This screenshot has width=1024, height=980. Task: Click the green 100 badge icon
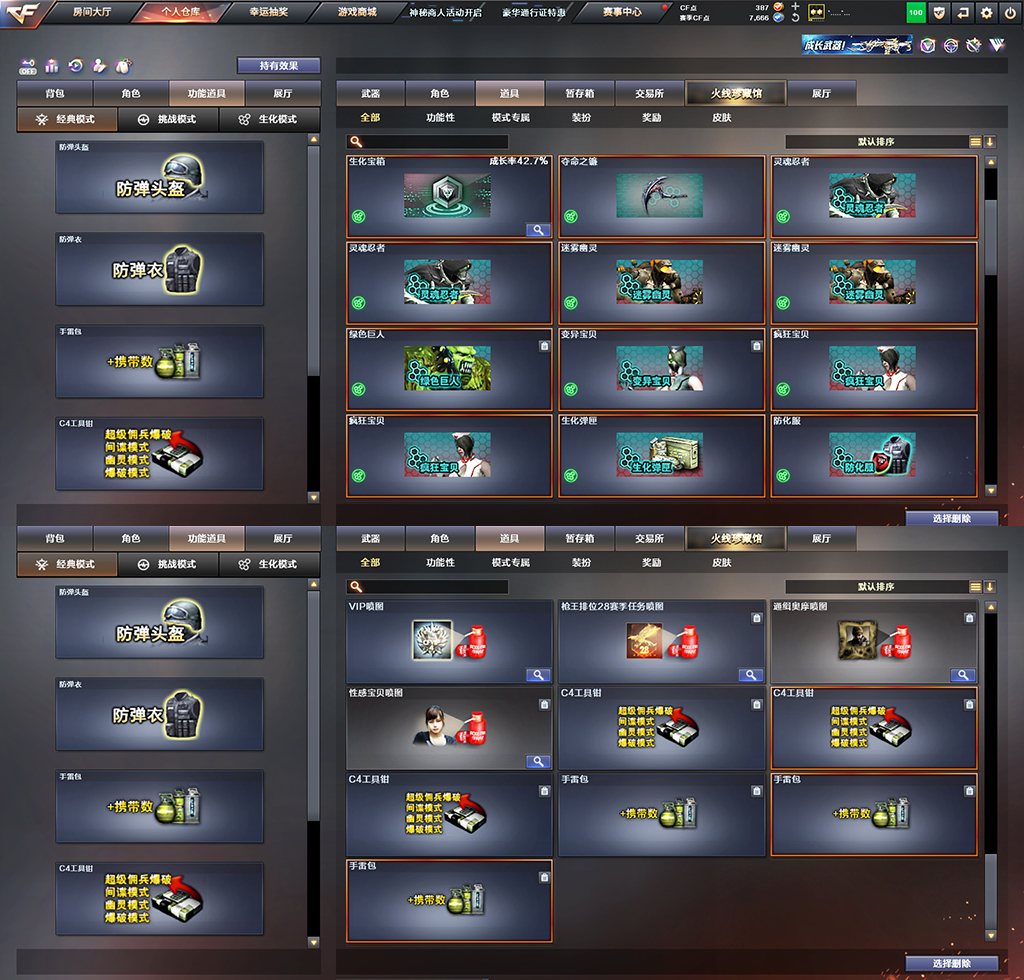(x=916, y=12)
